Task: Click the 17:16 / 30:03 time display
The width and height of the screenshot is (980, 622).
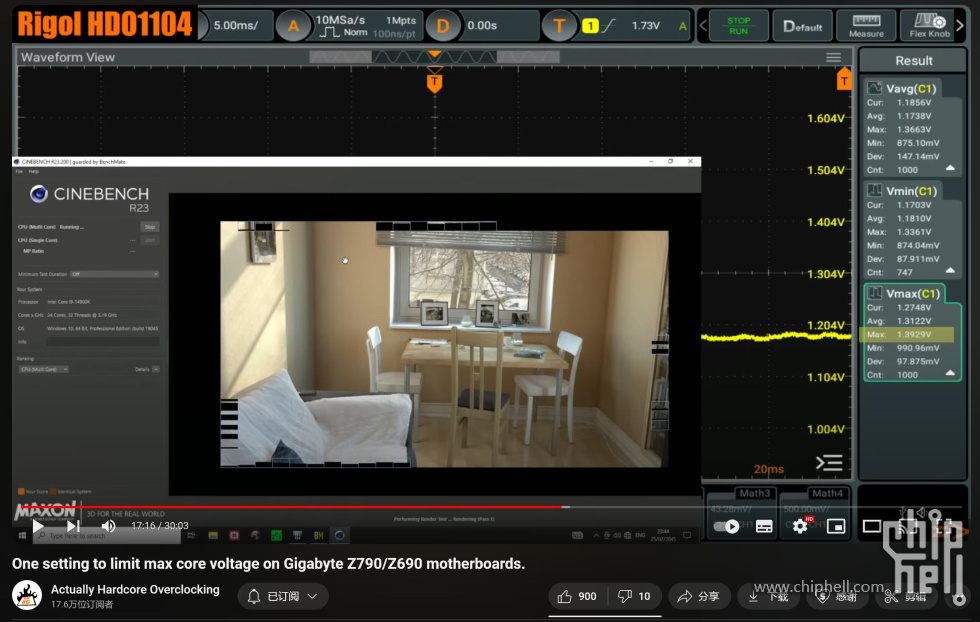Action: pyautogui.click(x=159, y=526)
